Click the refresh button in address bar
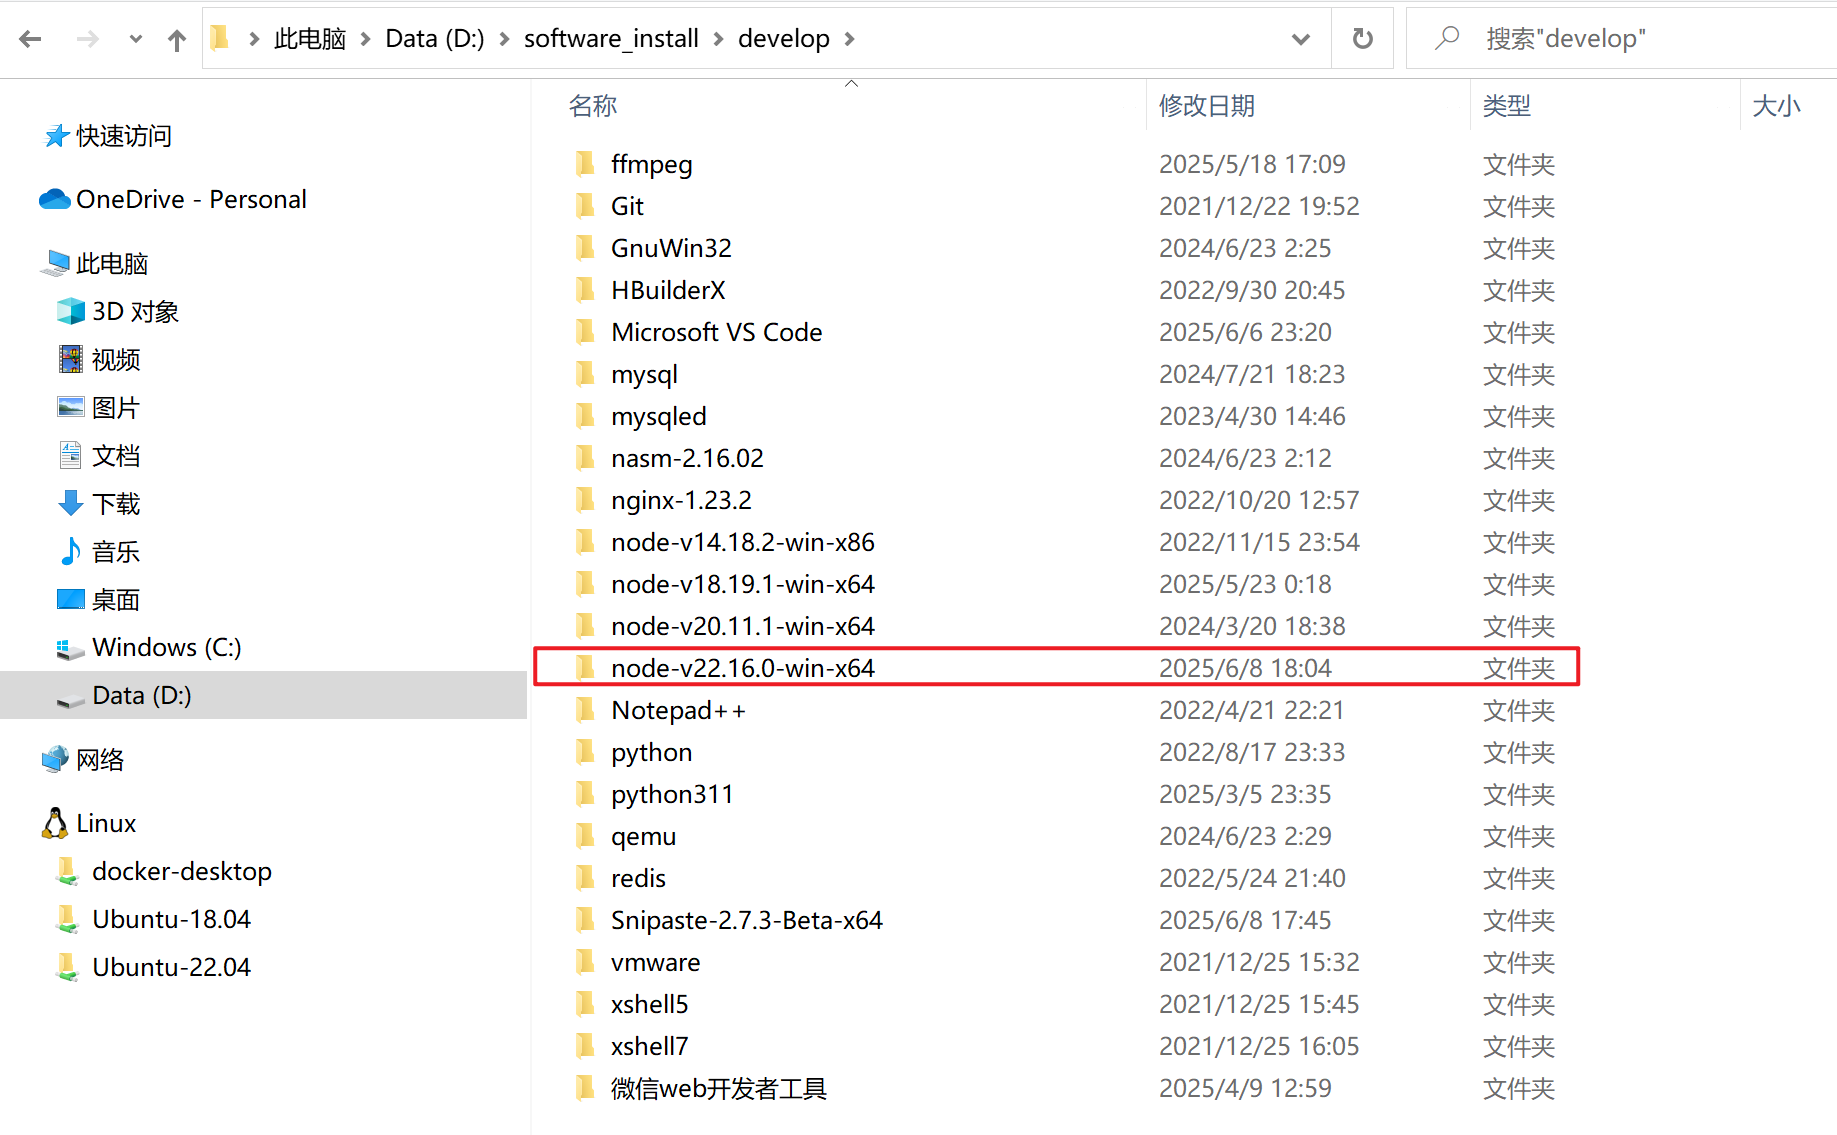The image size is (1837, 1135). tap(1362, 38)
